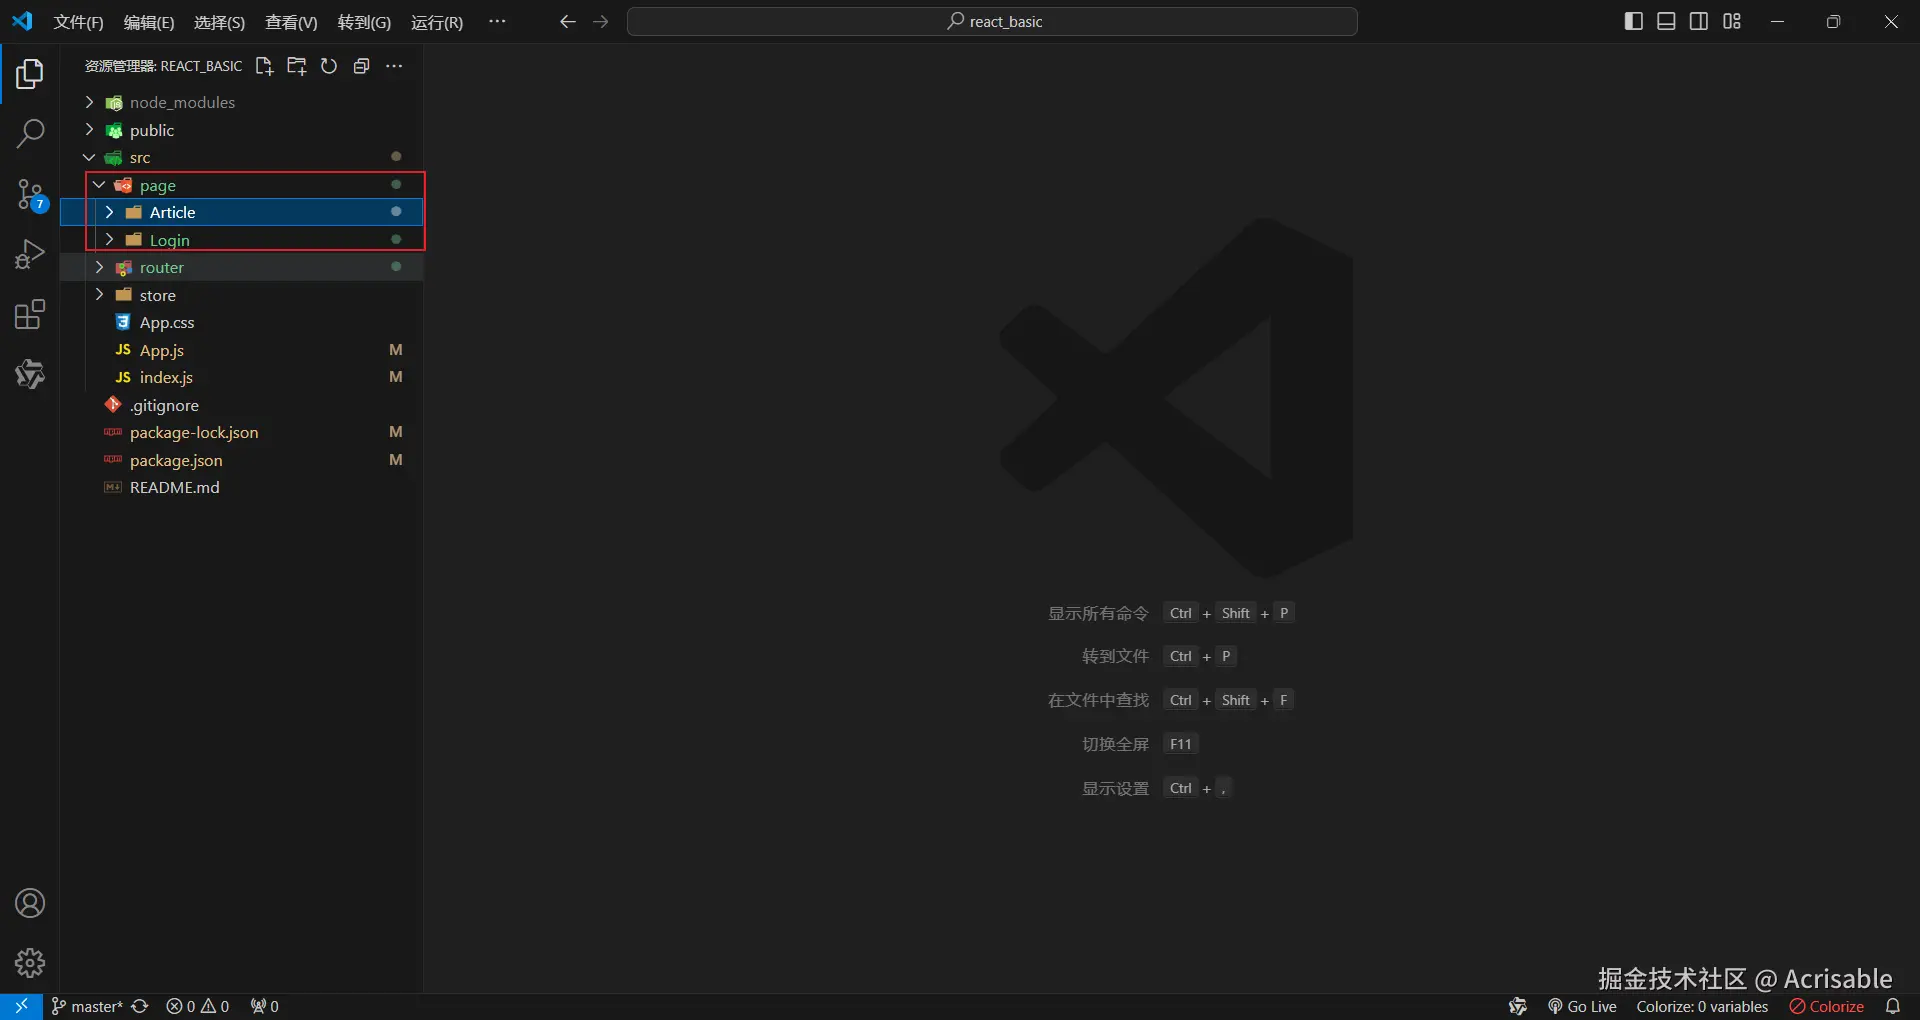Show more menu bar items via ellipsis
Screen dimensions: 1920x1020
497,22
